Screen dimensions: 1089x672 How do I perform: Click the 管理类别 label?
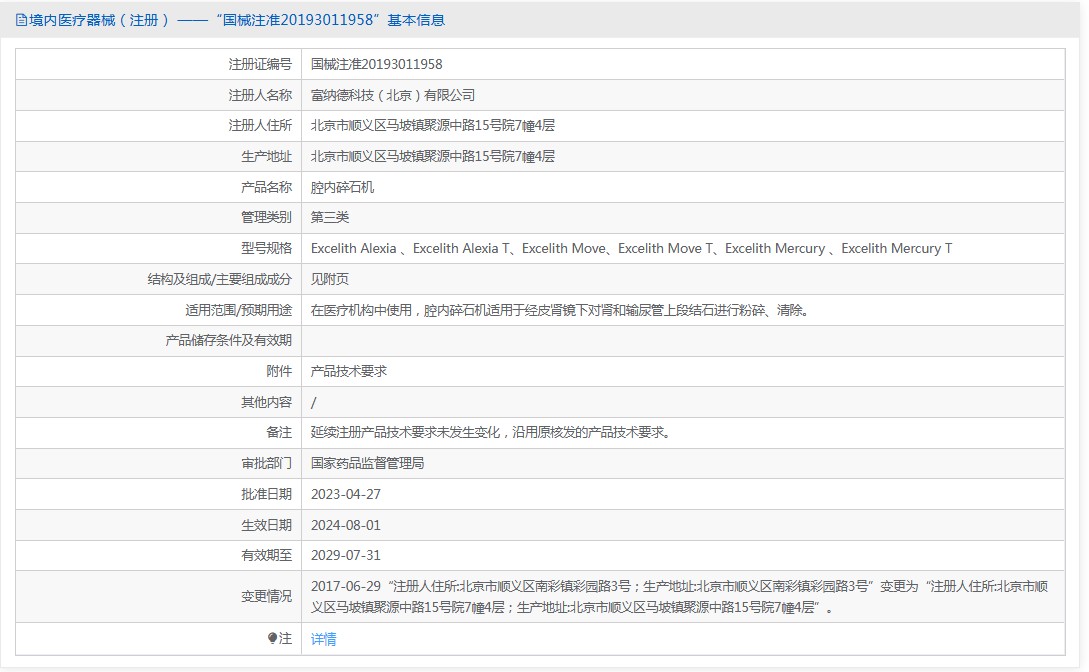tap(266, 217)
